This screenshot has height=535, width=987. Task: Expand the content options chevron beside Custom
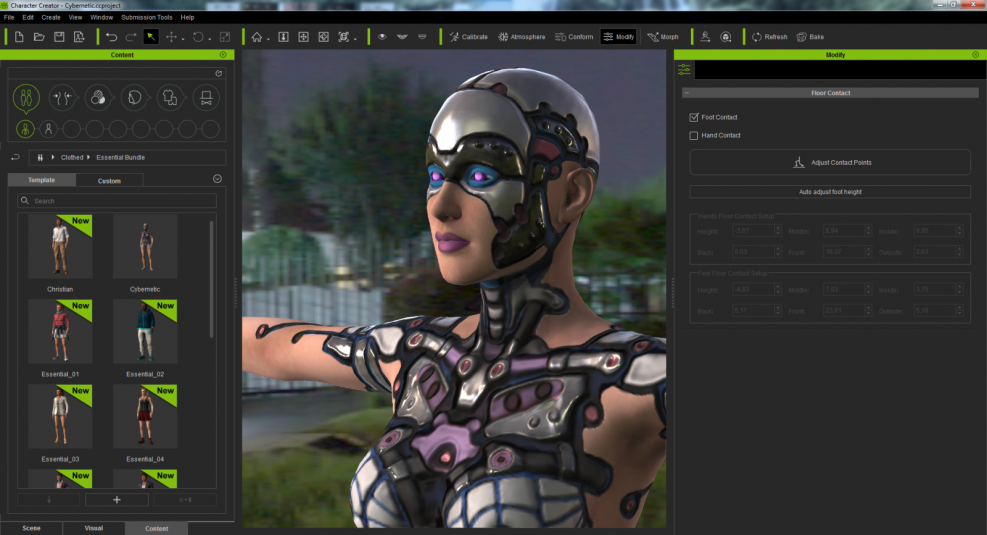point(218,179)
